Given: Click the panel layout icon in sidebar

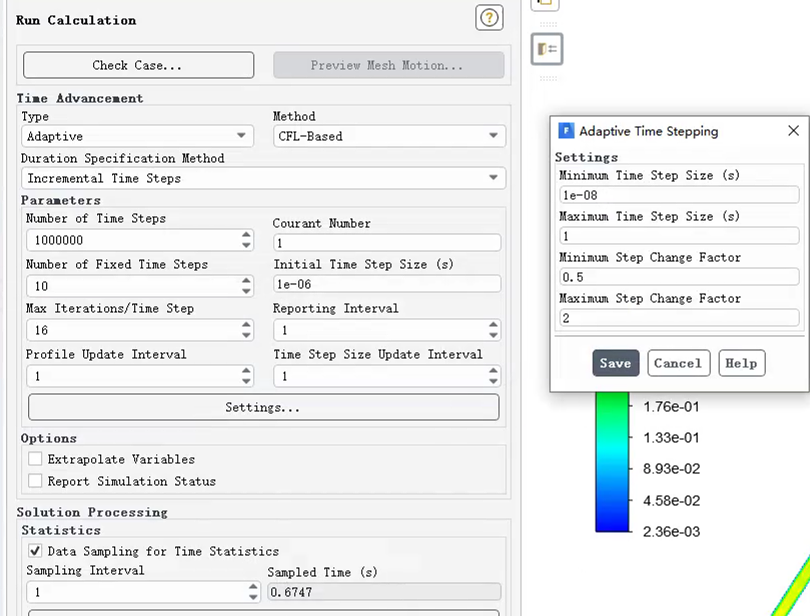Looking at the screenshot, I should (546, 48).
